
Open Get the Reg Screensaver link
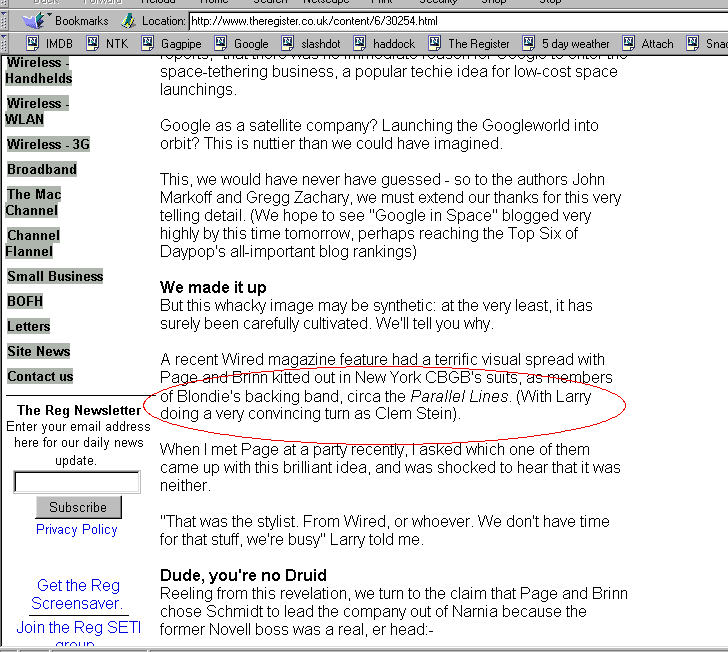(78, 594)
